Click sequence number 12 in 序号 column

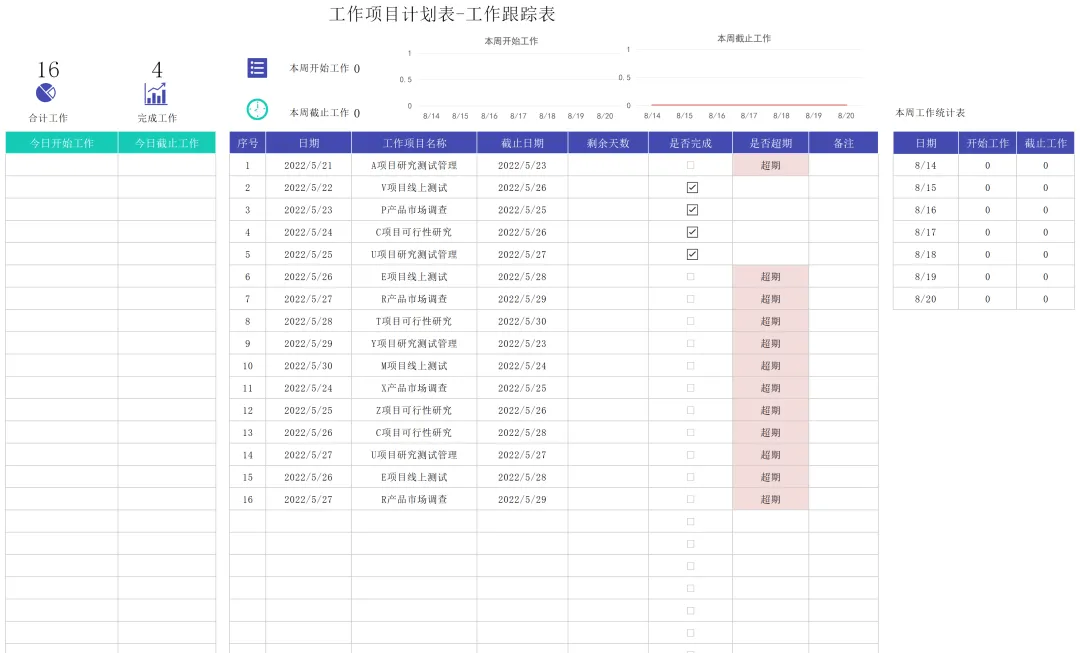point(247,411)
